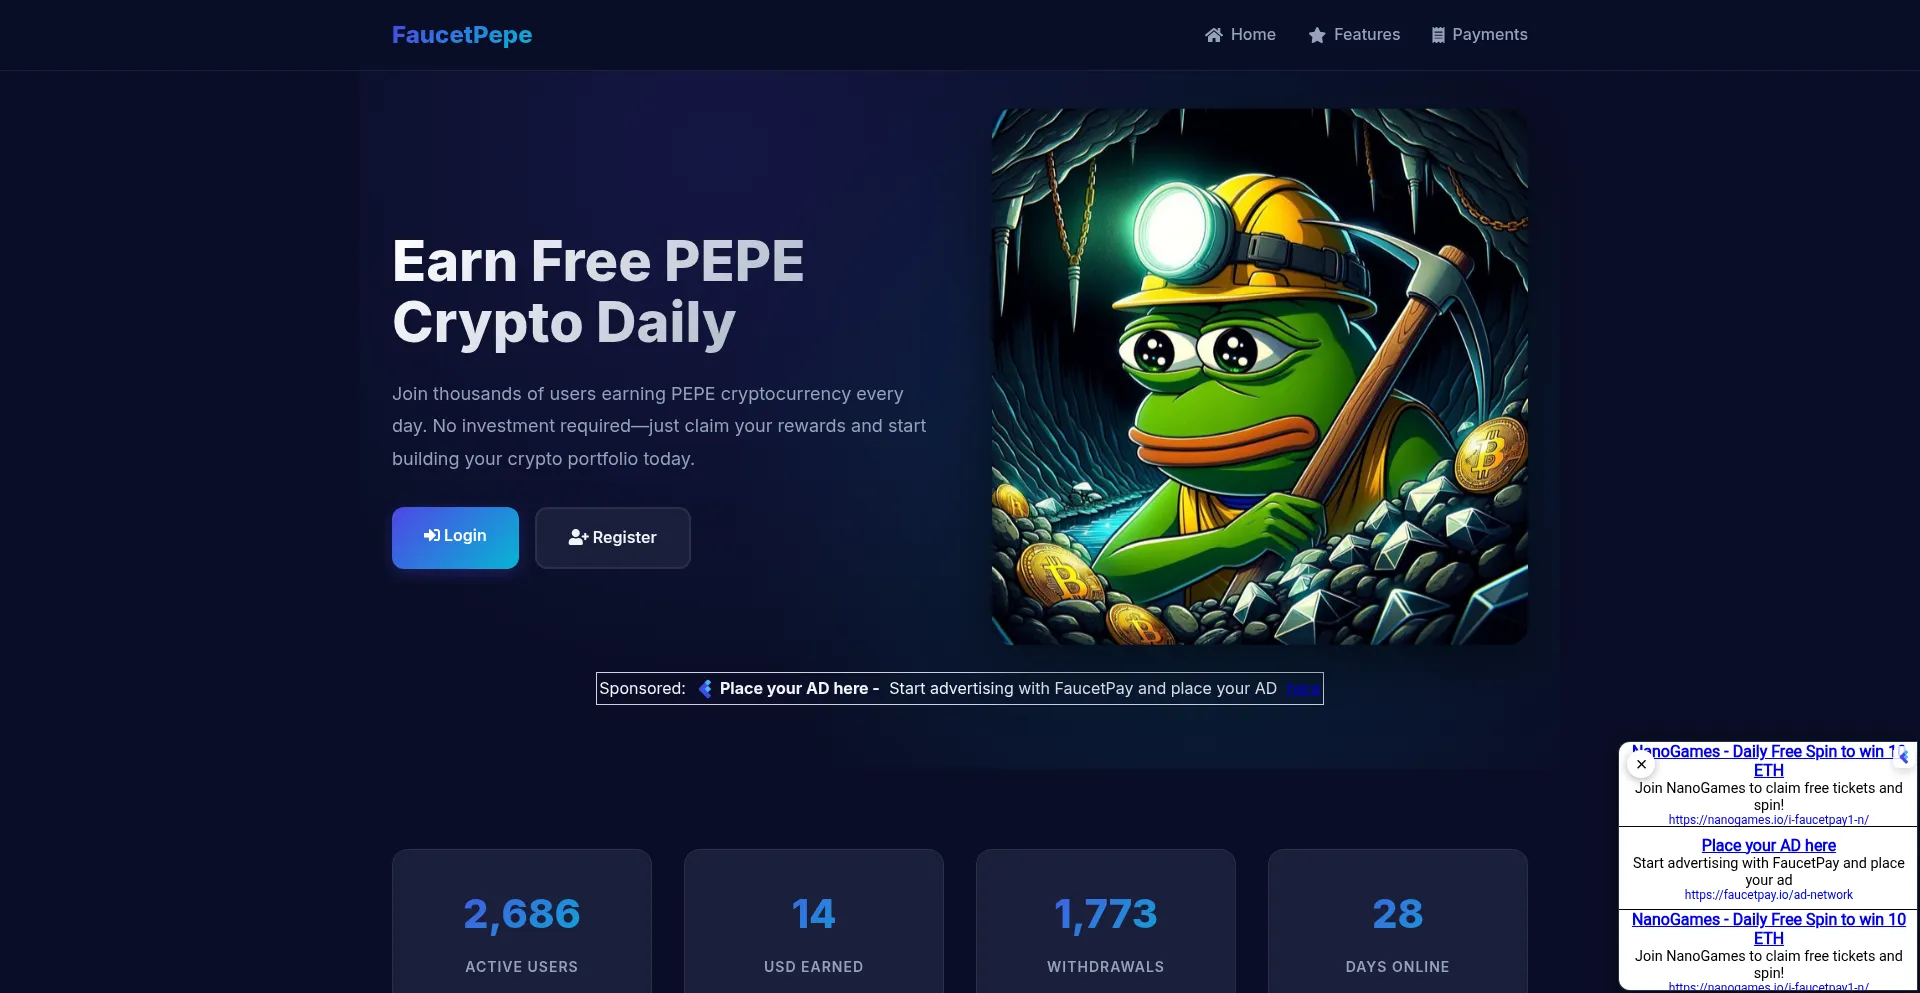Open 'Place your AD here' link in the popup
The height and width of the screenshot is (993, 1920).
(1768, 845)
